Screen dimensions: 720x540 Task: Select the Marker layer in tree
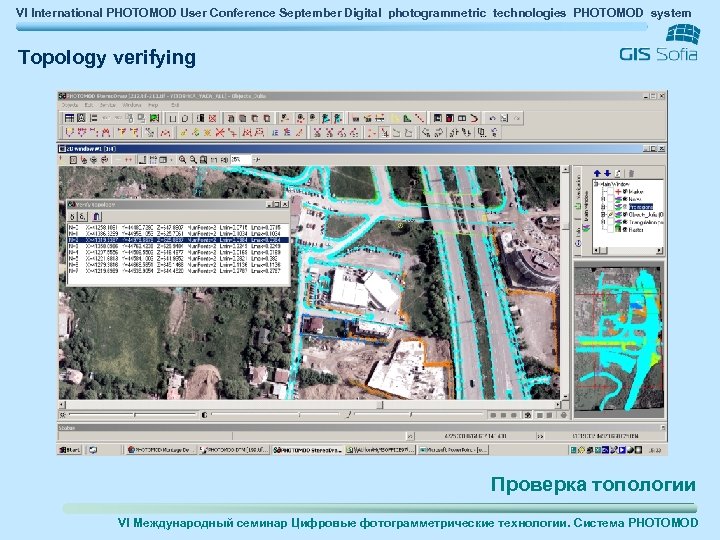pos(636,191)
